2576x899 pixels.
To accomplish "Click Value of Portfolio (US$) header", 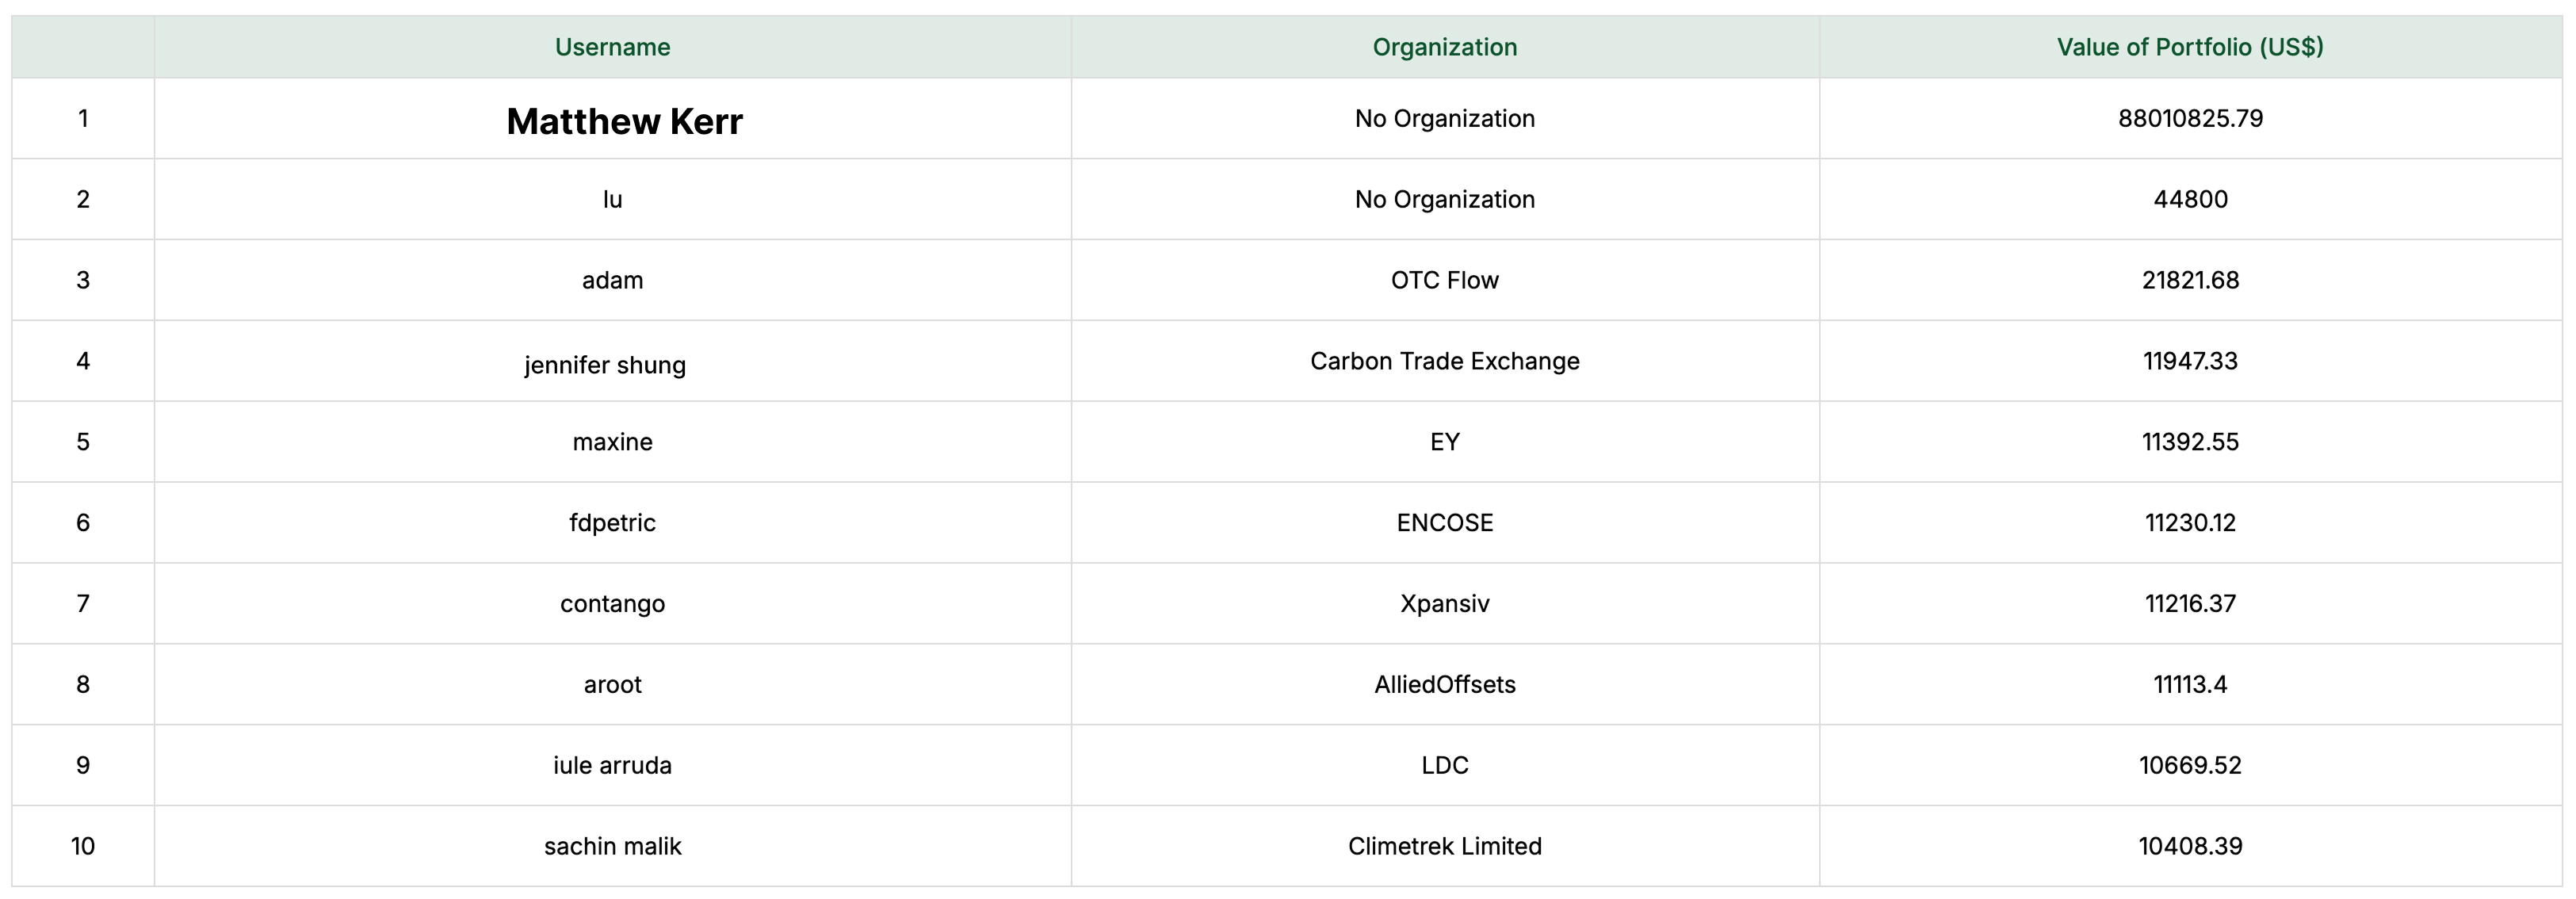I will pyautogui.click(x=2190, y=47).
